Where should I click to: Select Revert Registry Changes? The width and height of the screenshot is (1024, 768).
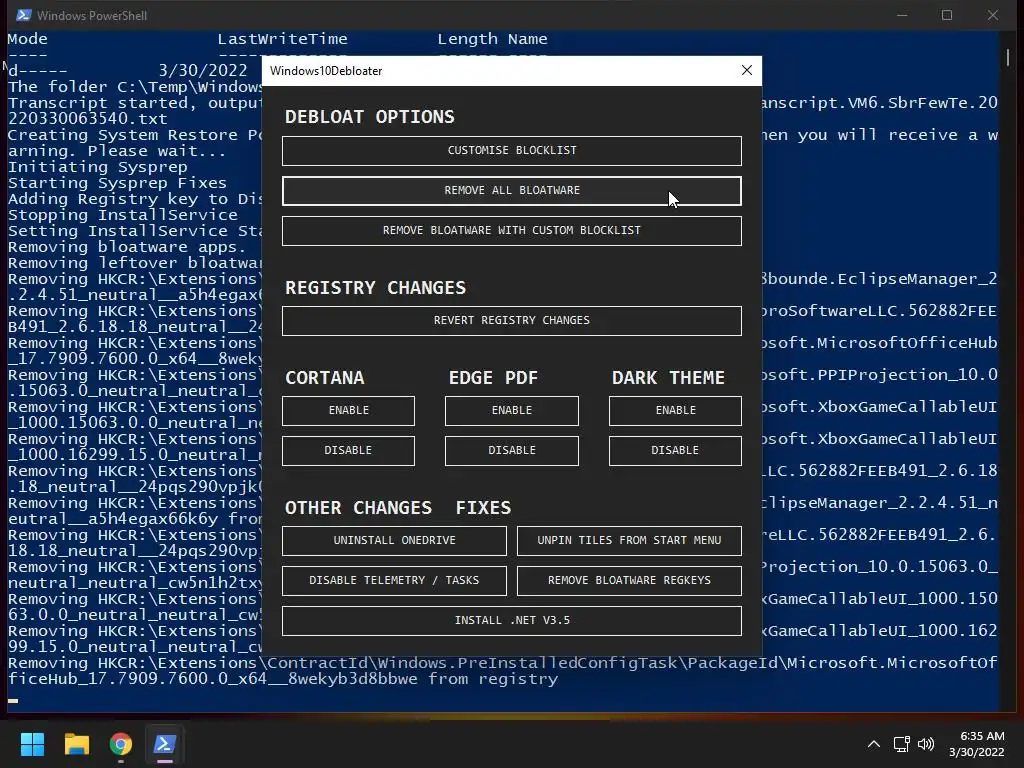tap(511, 321)
